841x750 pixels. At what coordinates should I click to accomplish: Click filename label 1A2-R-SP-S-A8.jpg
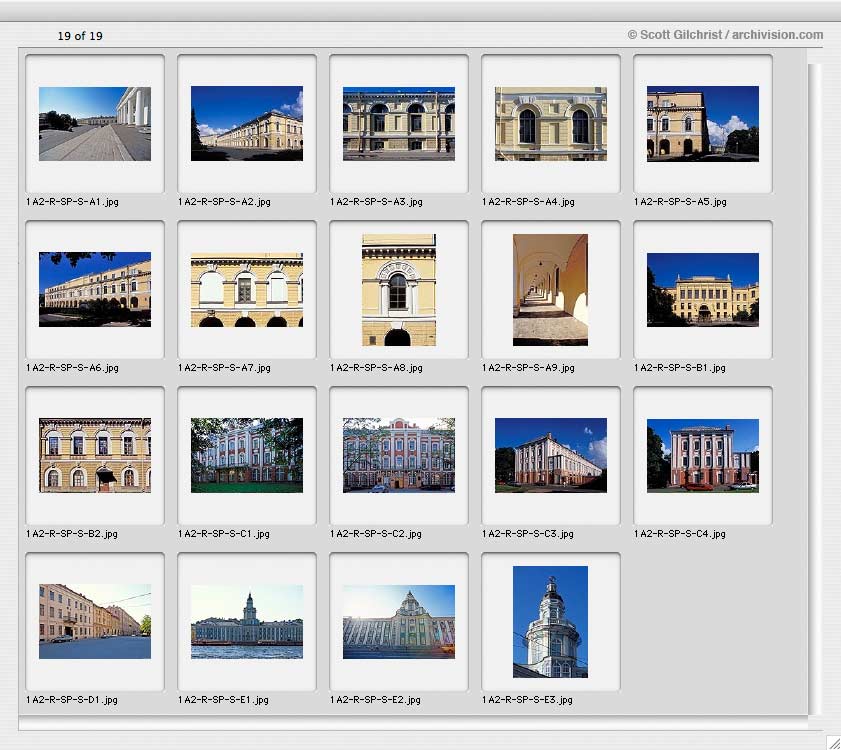pyautogui.click(x=376, y=367)
